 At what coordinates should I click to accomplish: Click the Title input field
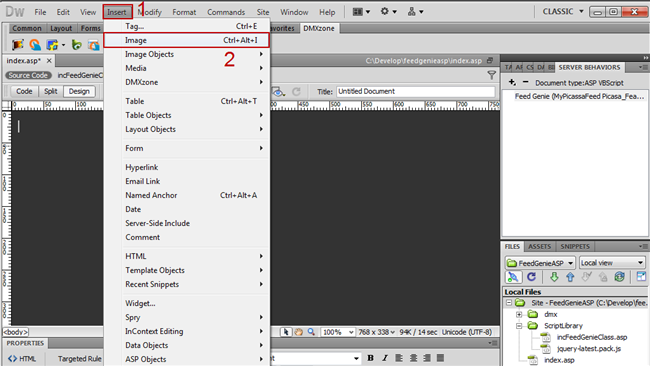point(416,91)
